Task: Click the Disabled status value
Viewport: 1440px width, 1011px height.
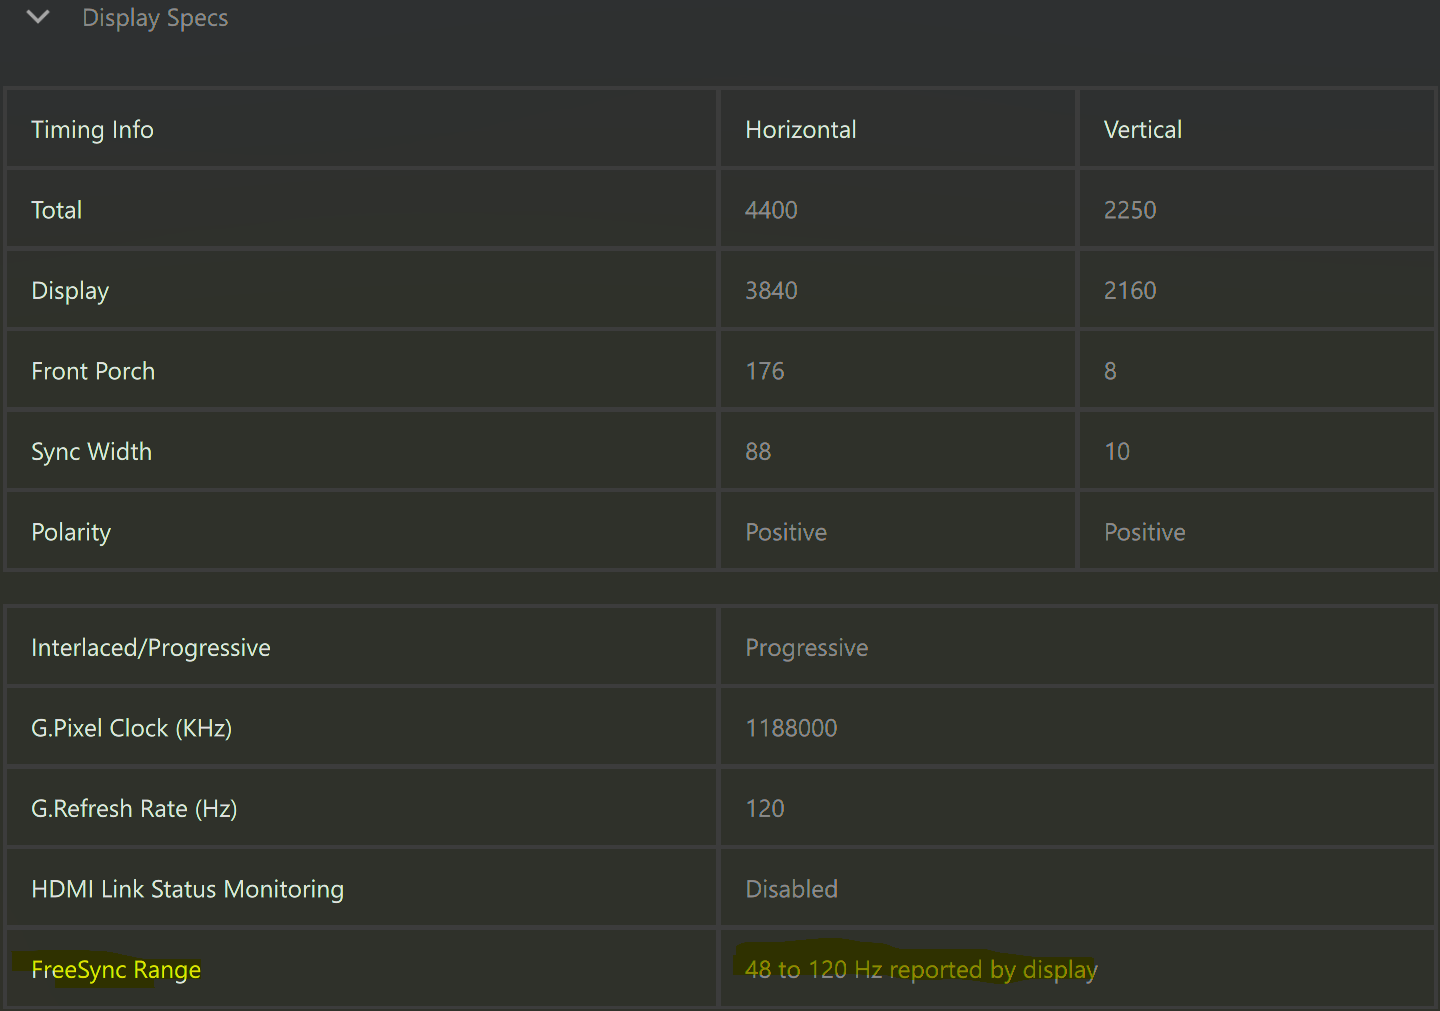Action: (791, 889)
